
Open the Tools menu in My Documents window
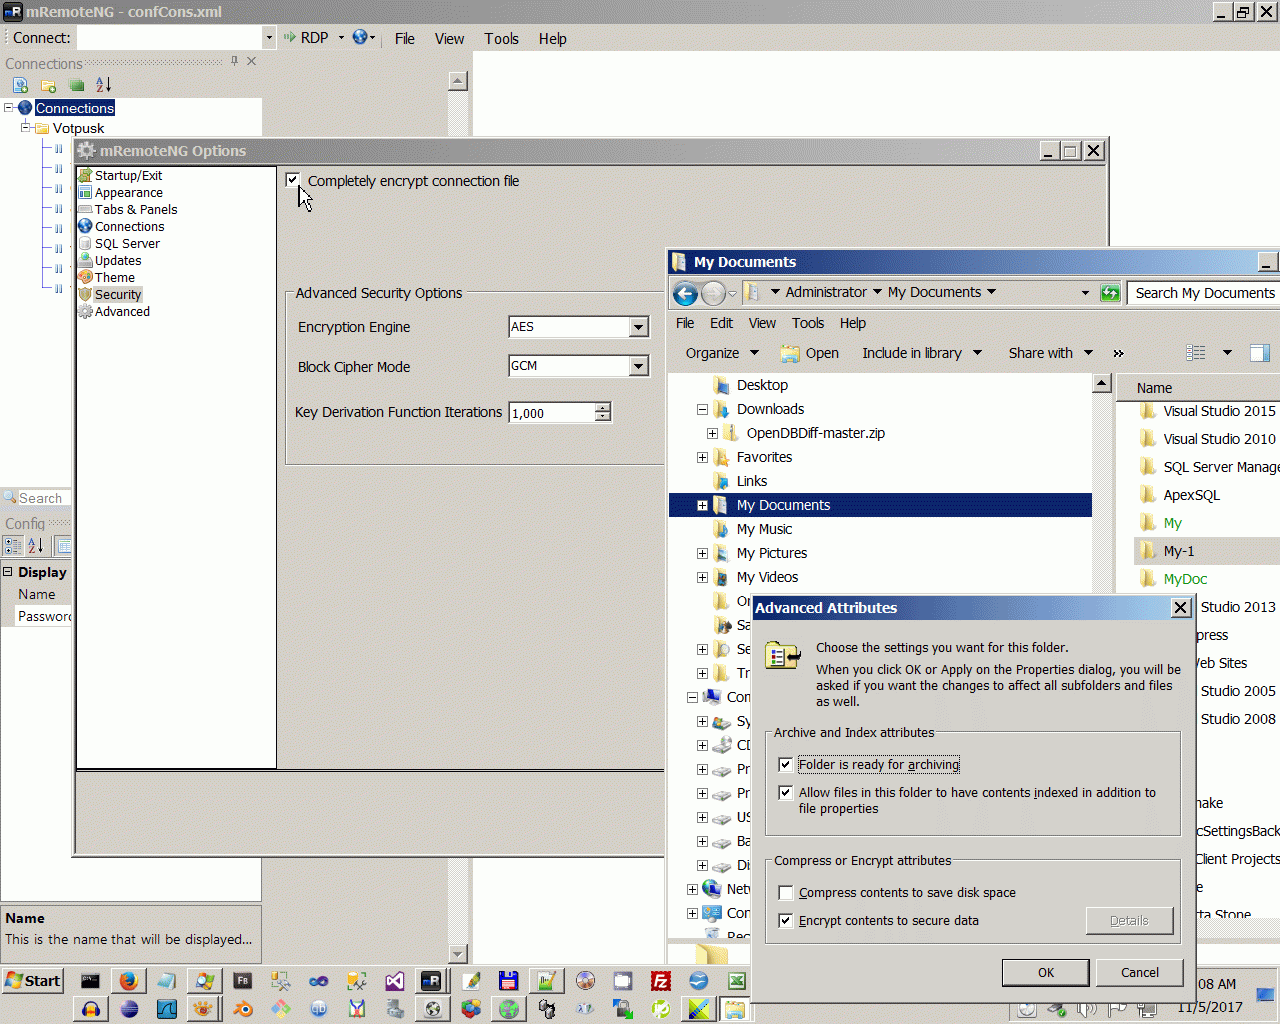coord(808,323)
